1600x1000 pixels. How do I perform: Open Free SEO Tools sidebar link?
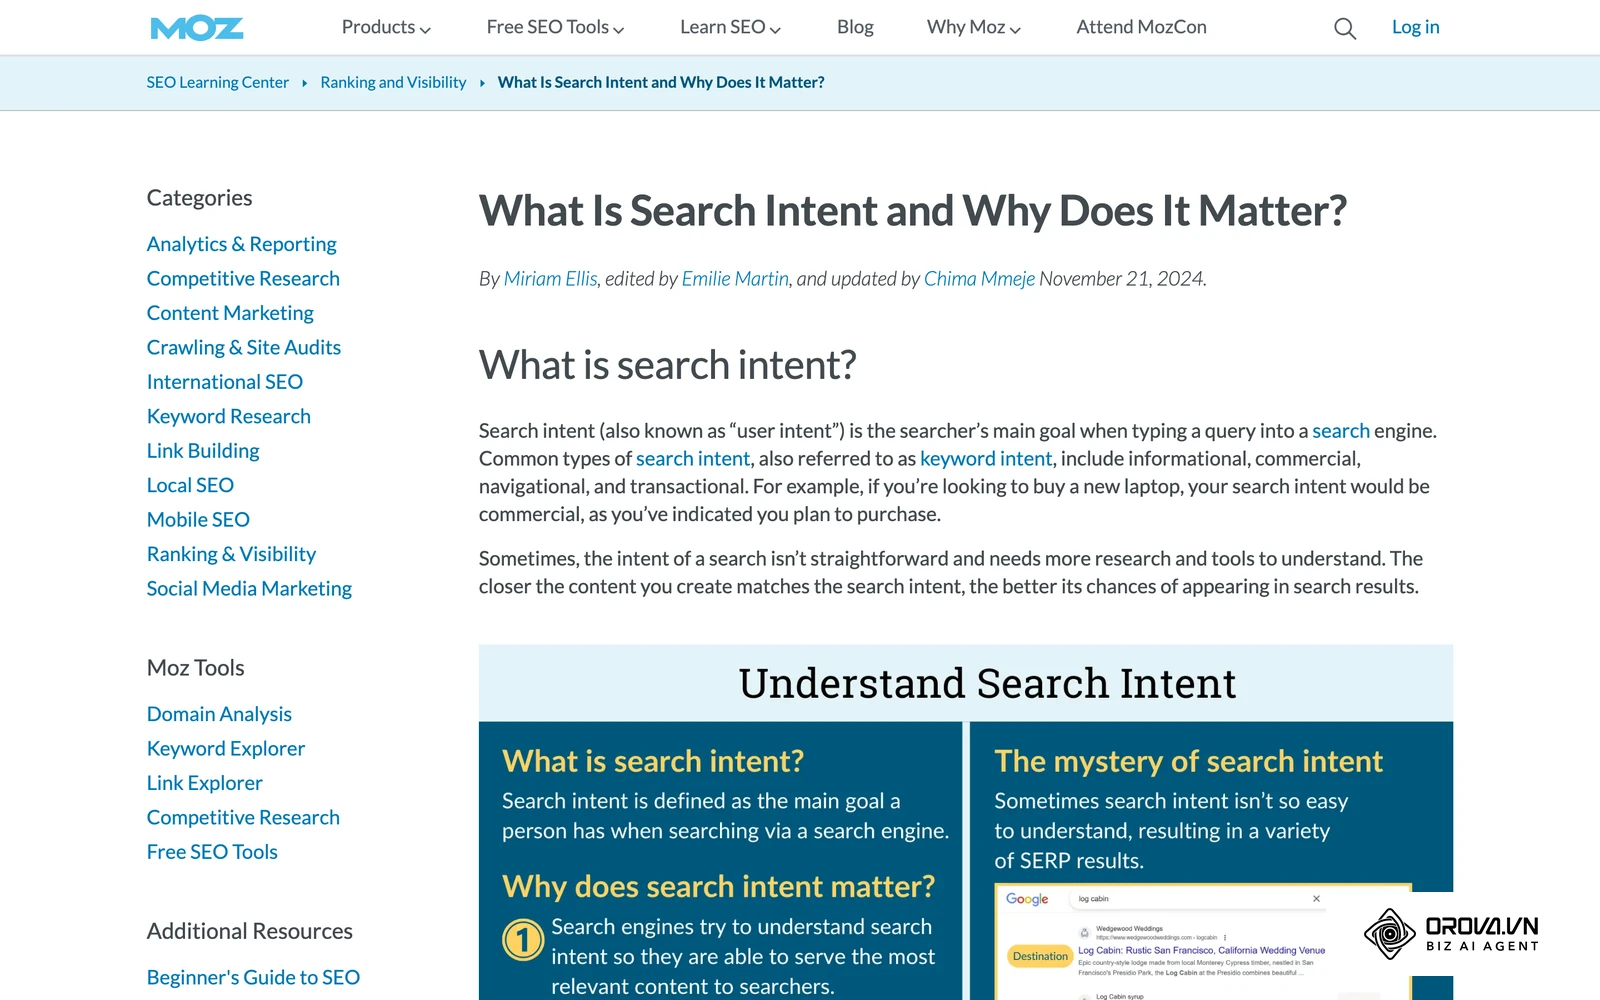(212, 852)
